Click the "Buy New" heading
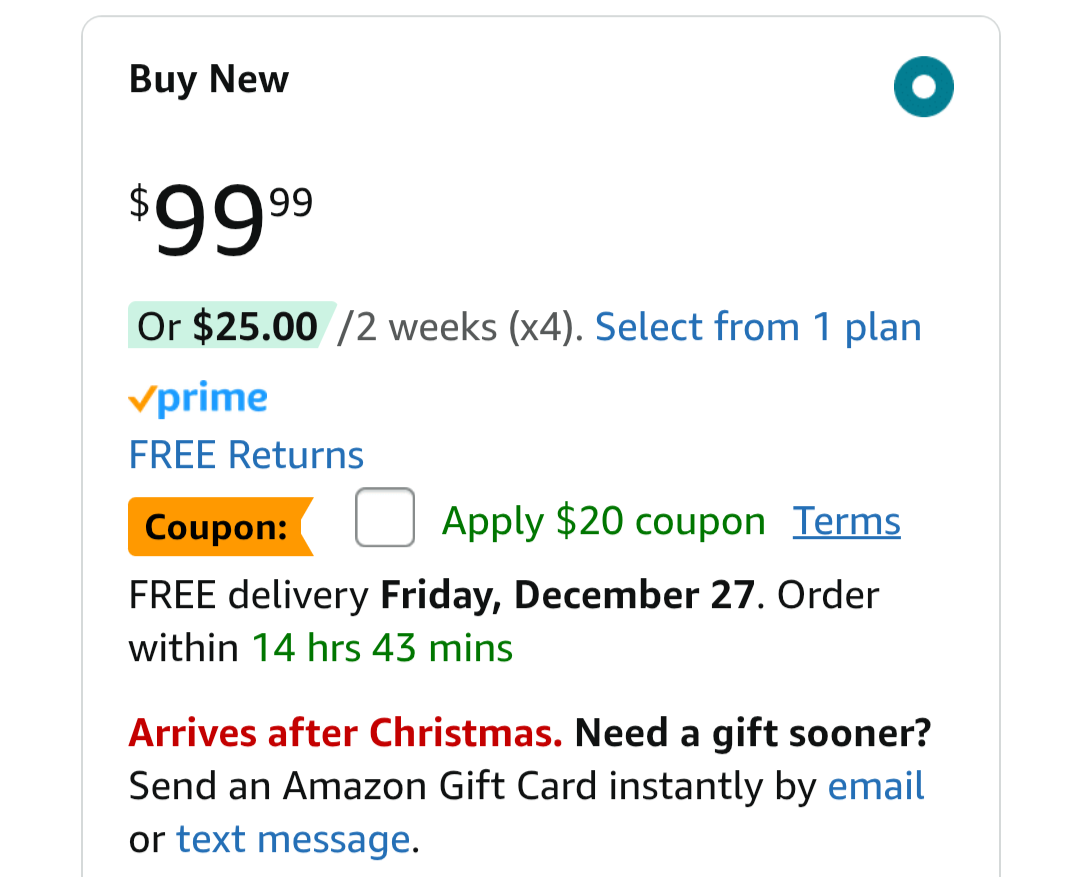The image size is (1080, 877). pos(209,79)
